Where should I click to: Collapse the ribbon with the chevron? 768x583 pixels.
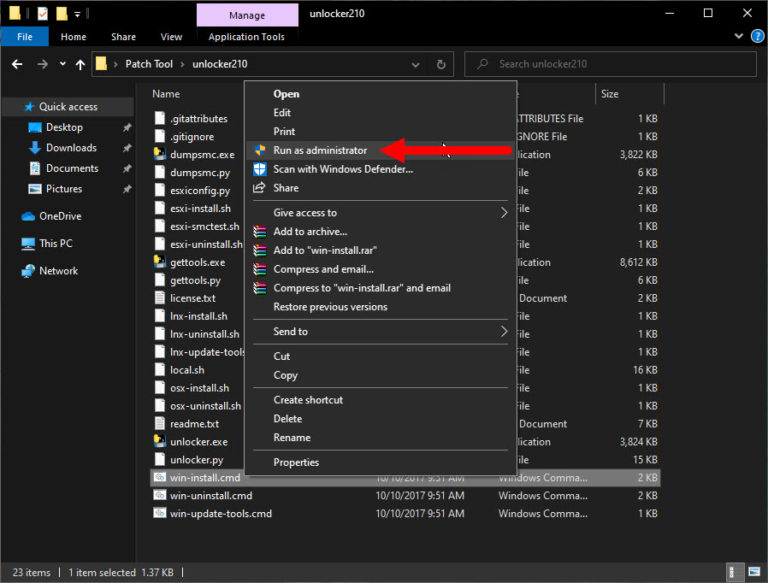[x=739, y=36]
